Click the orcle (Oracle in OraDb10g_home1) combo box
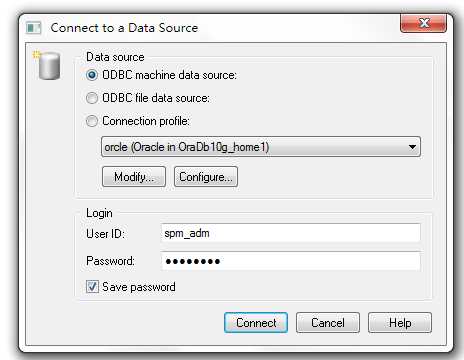This screenshot has height=360, width=464. (261, 147)
